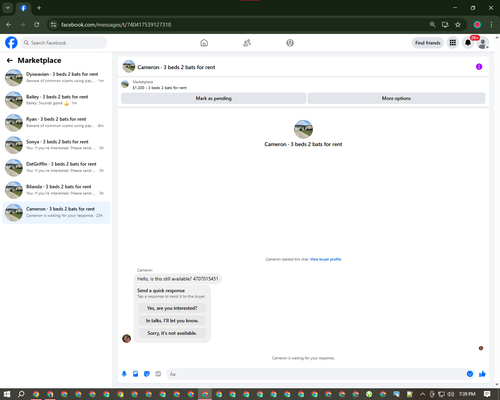This screenshot has height=400, width=500.
Task: Click the large Cameron listing thumbnail
Action: (303, 129)
